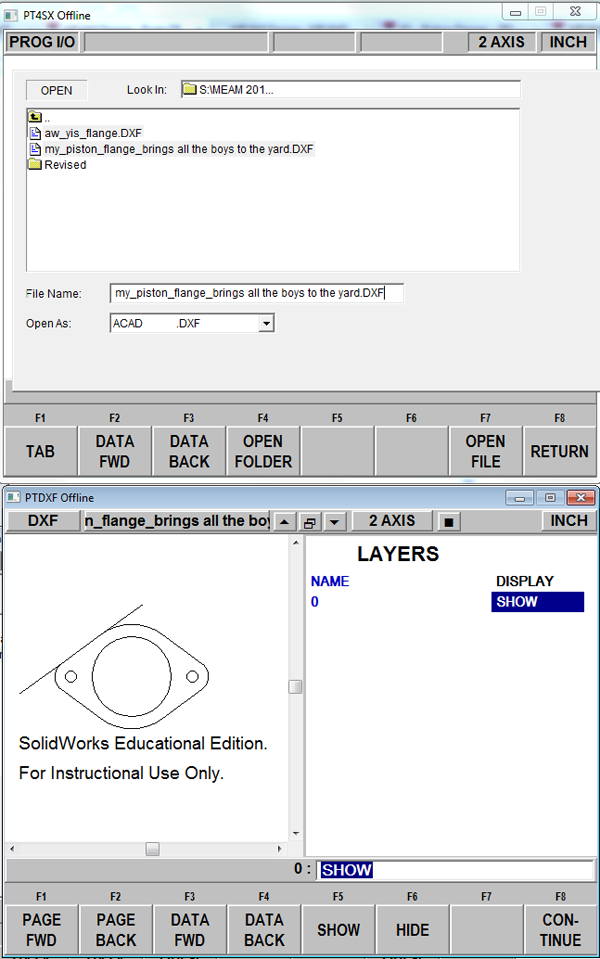Screen dimensions: 600x959
Task: Click the parent folder up icon
Action: click(x=35, y=117)
